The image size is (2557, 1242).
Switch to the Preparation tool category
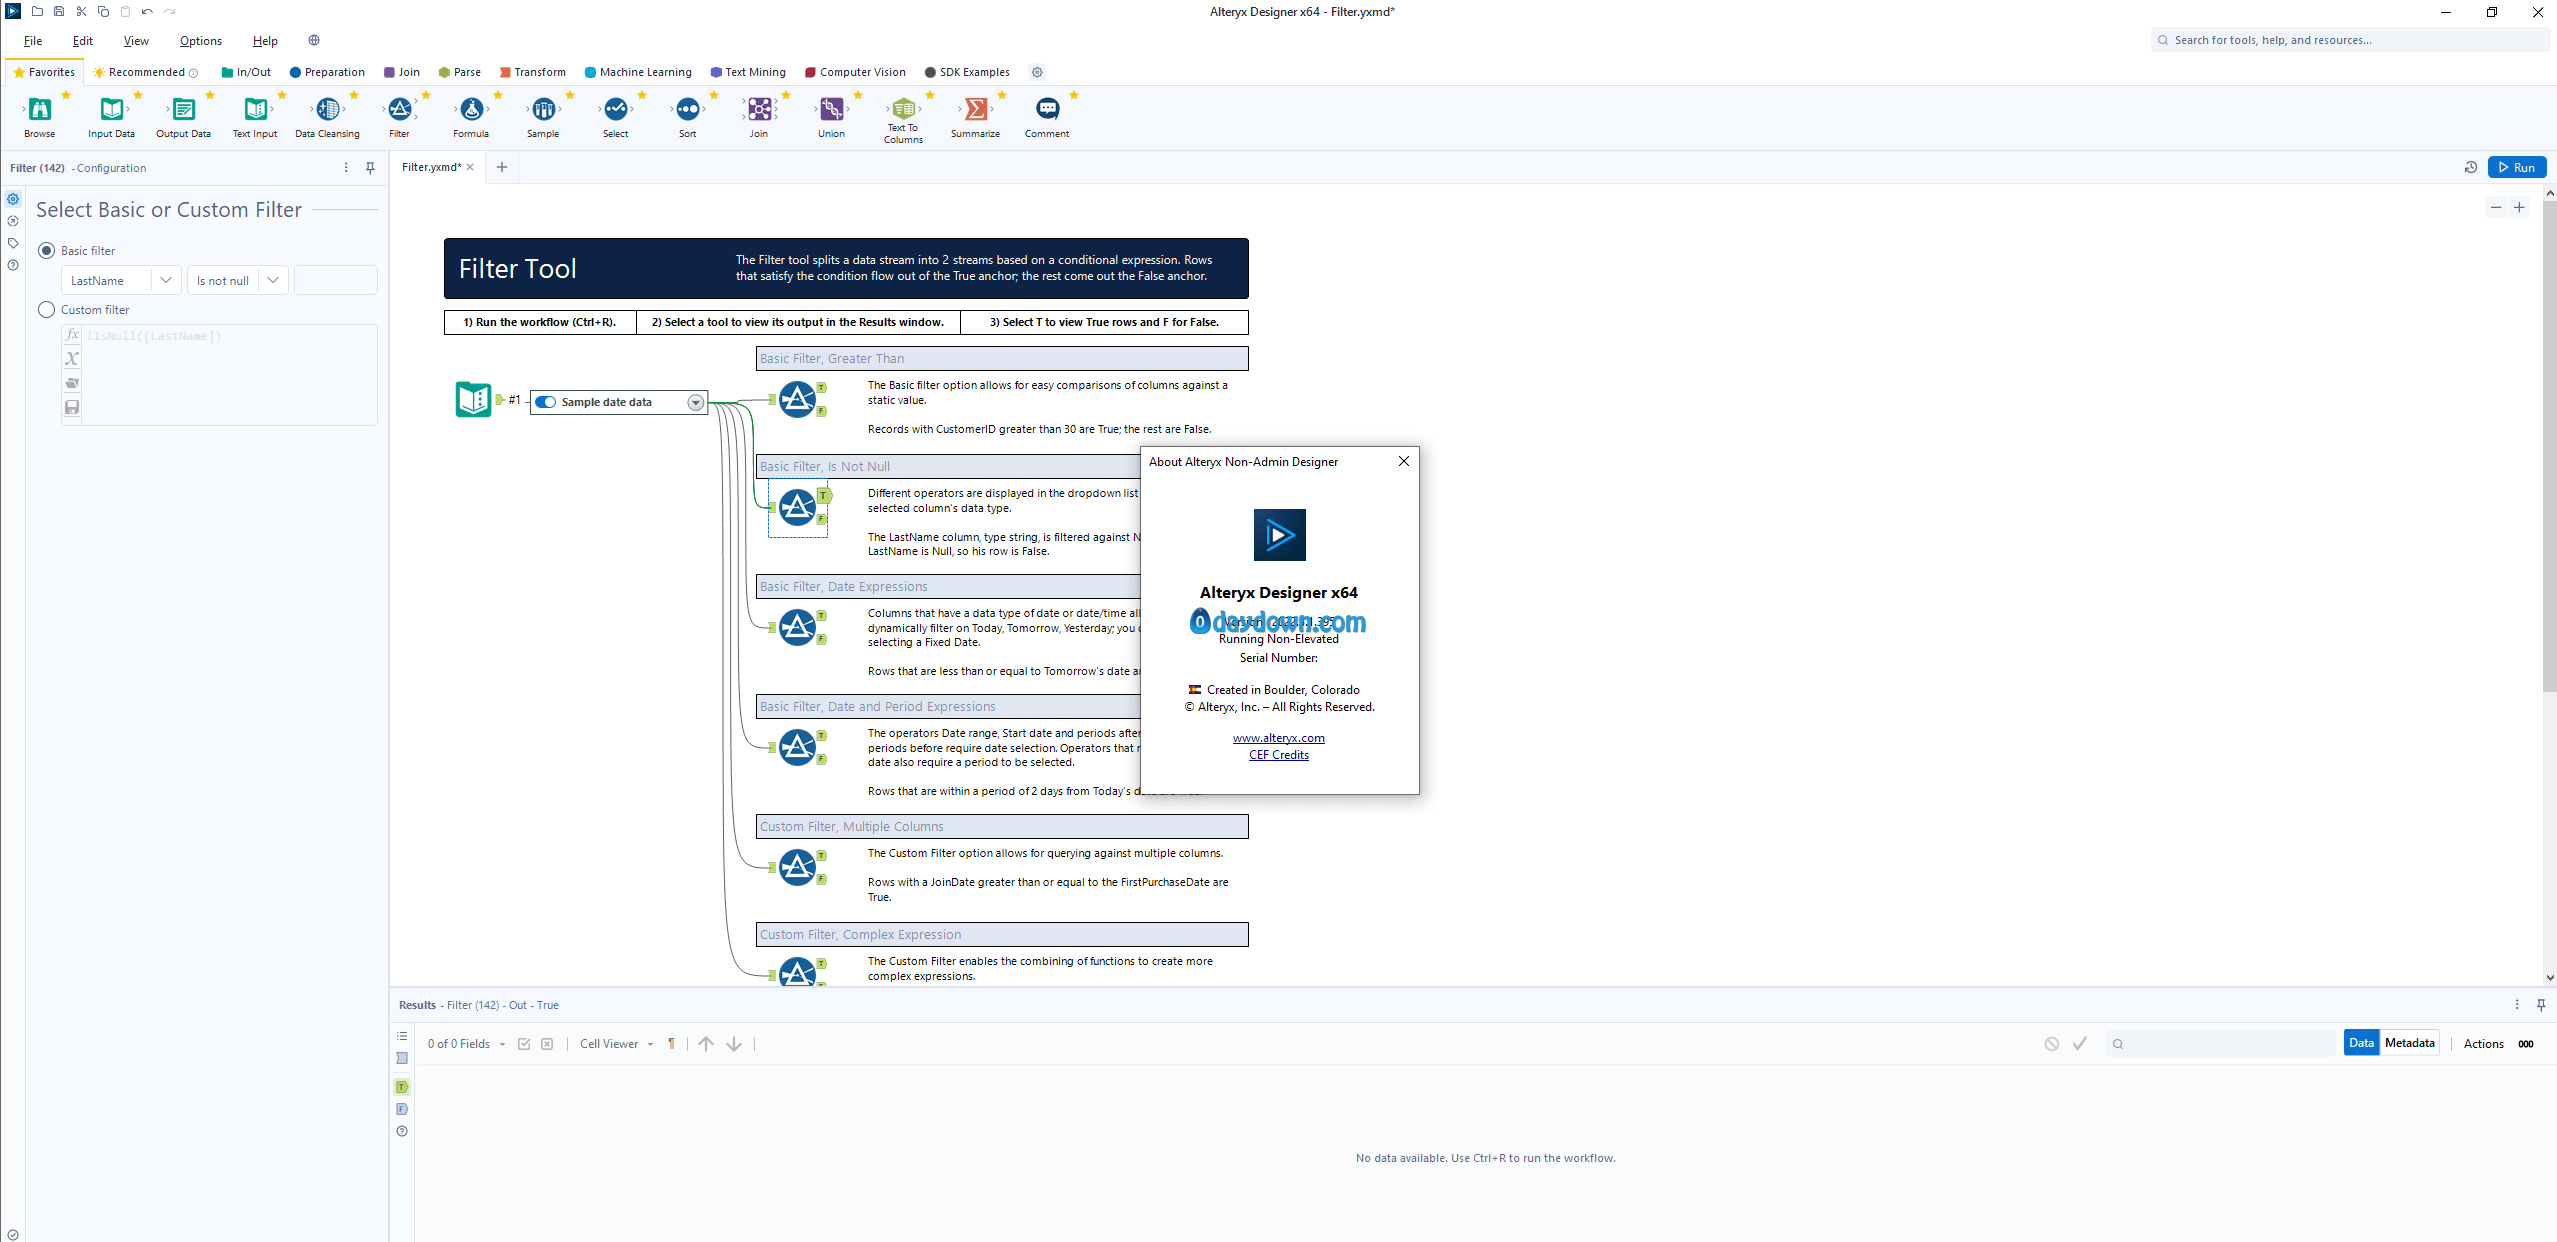click(x=327, y=72)
